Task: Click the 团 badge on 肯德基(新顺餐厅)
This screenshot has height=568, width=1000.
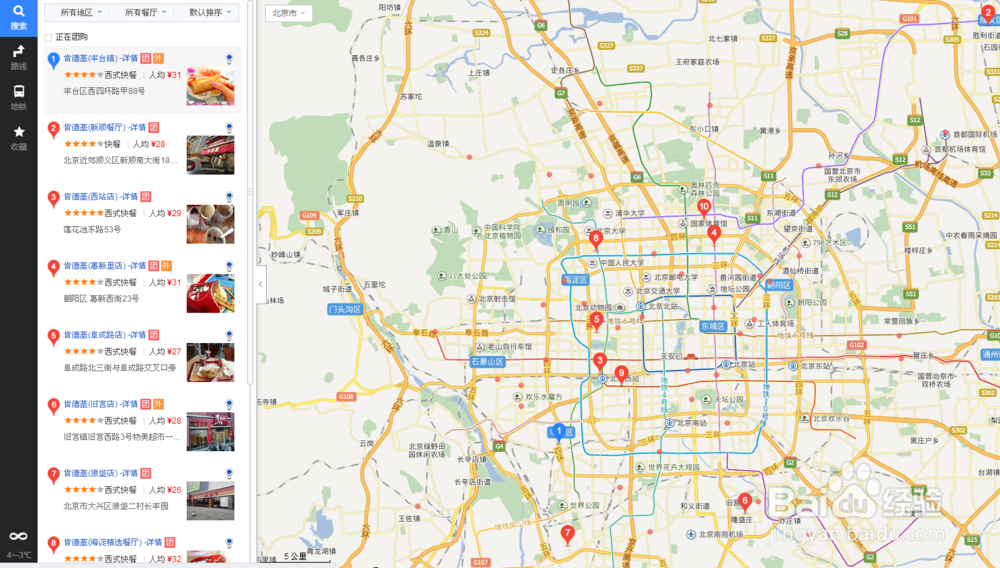Action: pyautogui.click(x=154, y=127)
